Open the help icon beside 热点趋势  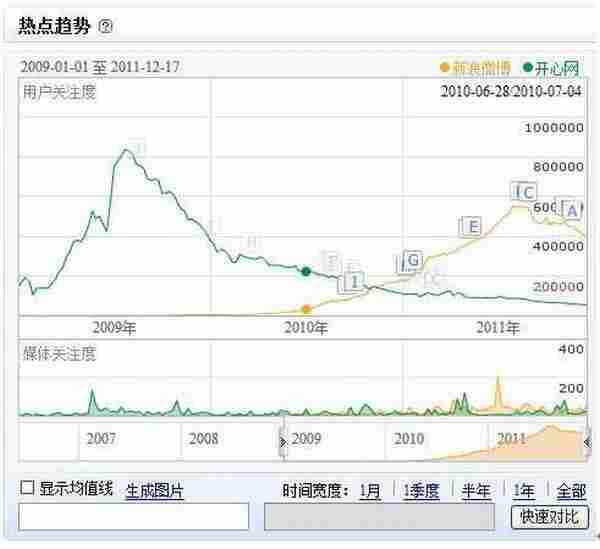(105, 26)
